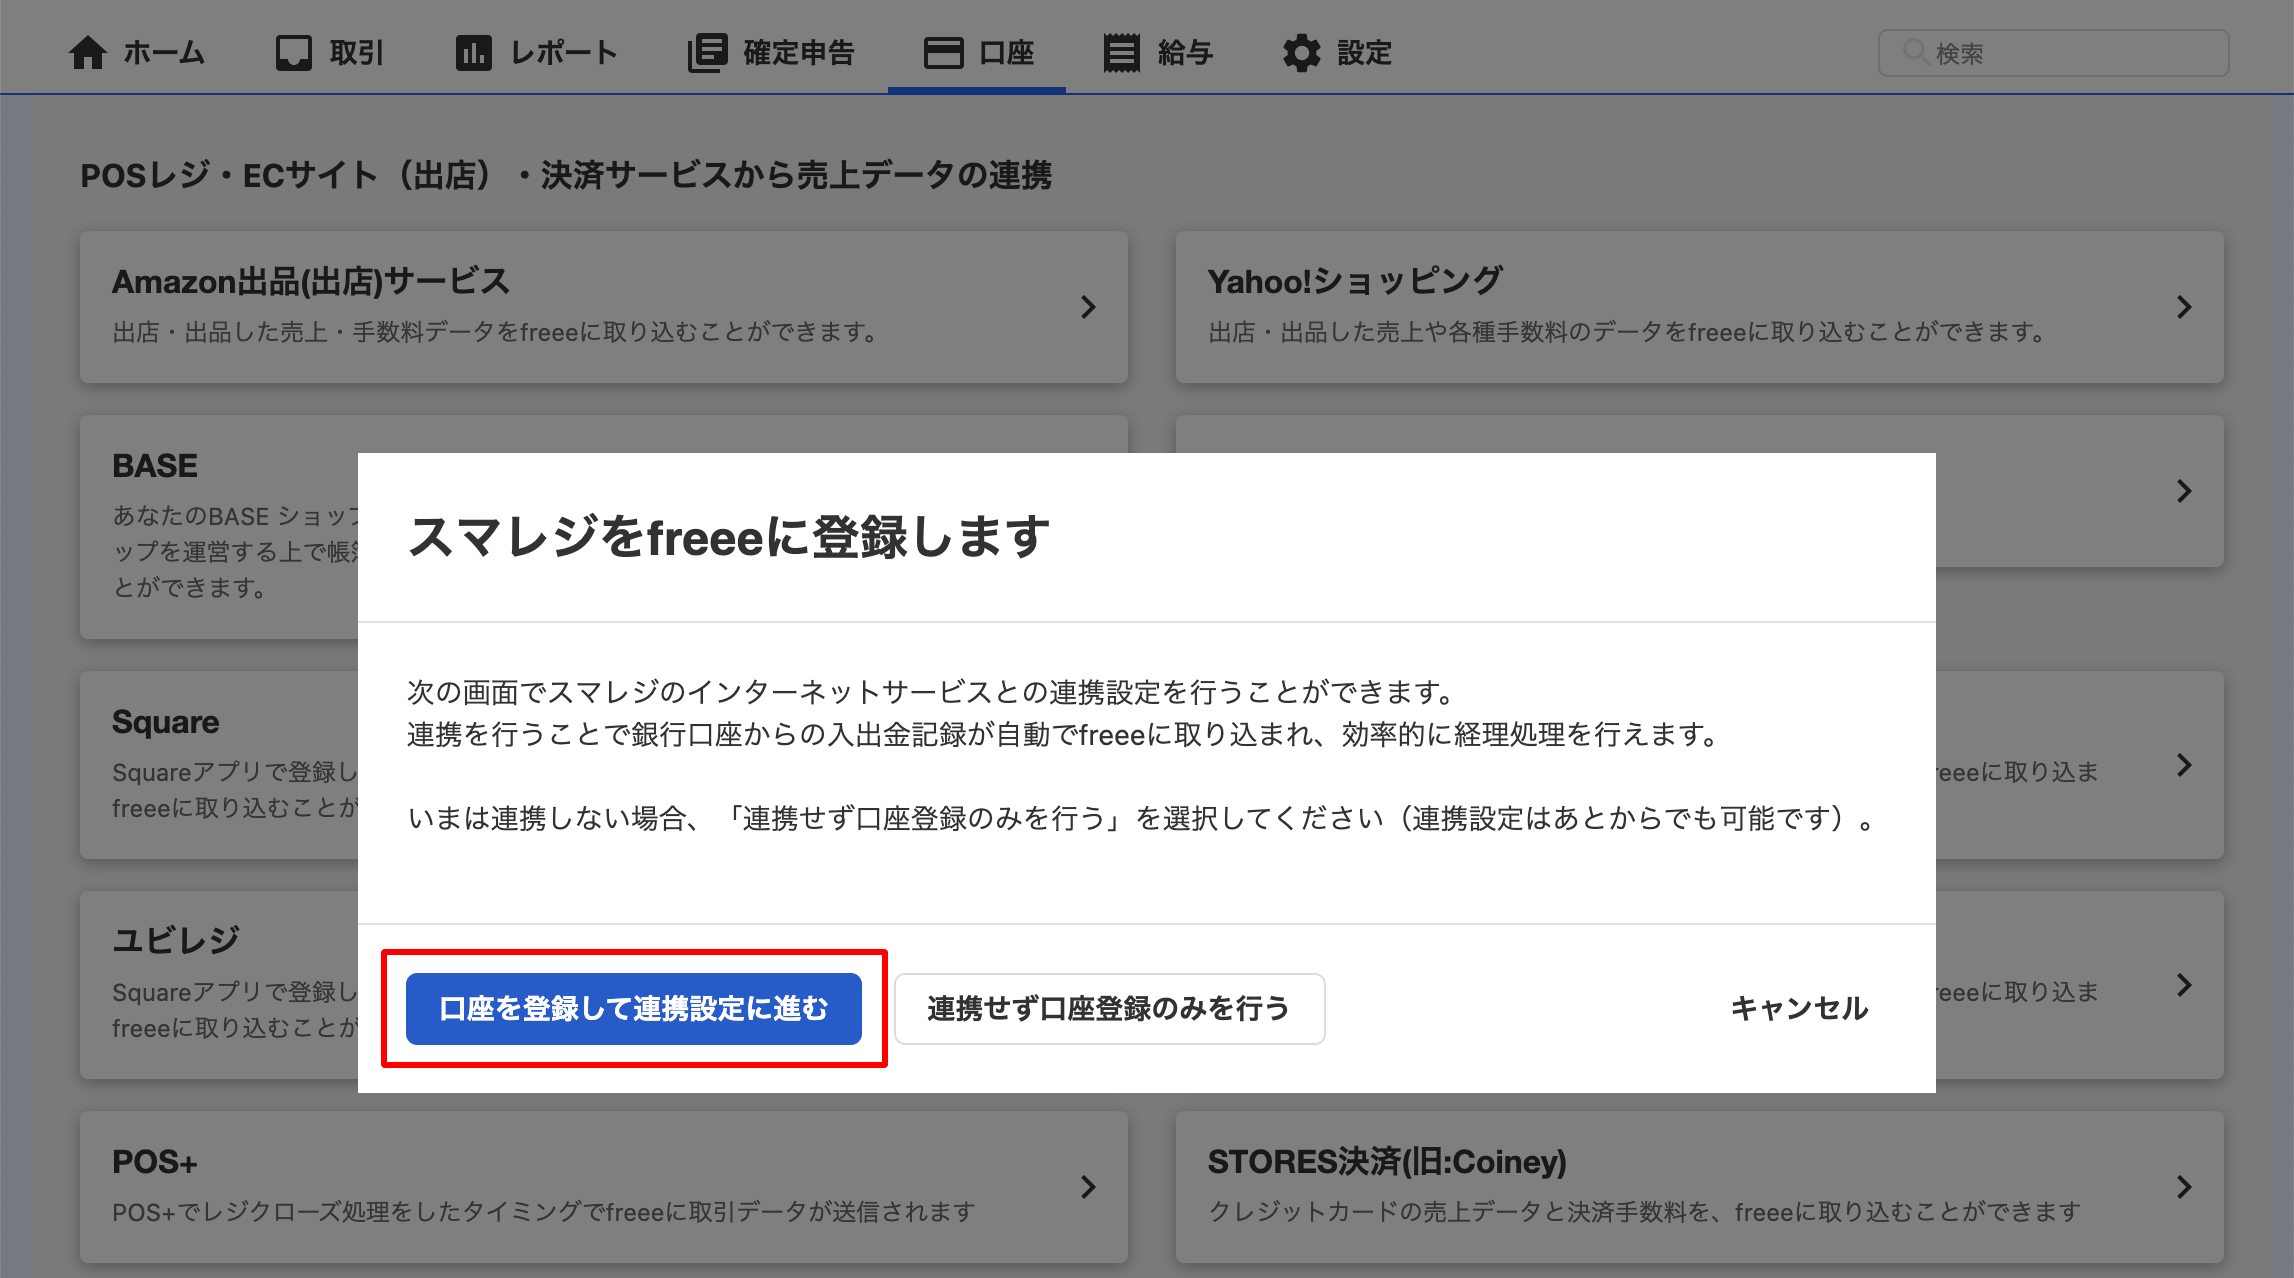Select the BASE service card title
The width and height of the screenshot is (2294, 1278).
click(155, 466)
